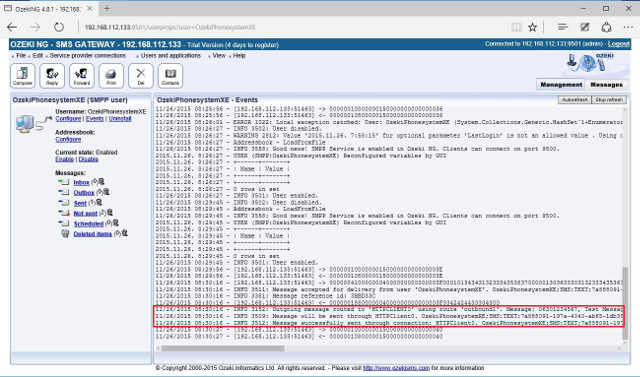
Task: Click the ozekisms.com website link
Action: [x=396, y=368]
